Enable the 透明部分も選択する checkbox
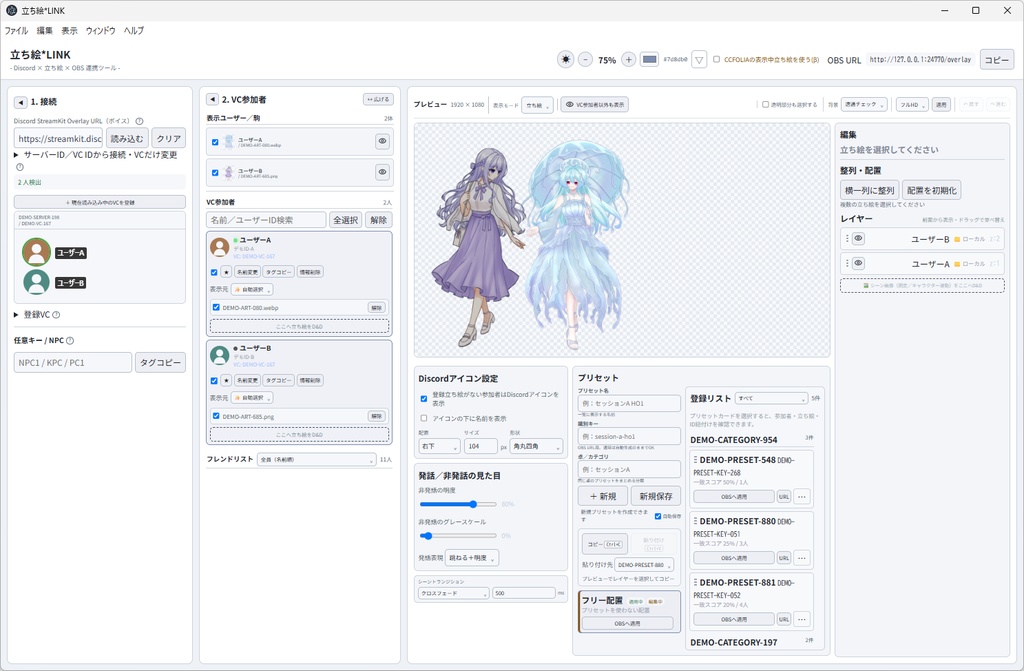This screenshot has height=671, width=1024. click(765, 105)
